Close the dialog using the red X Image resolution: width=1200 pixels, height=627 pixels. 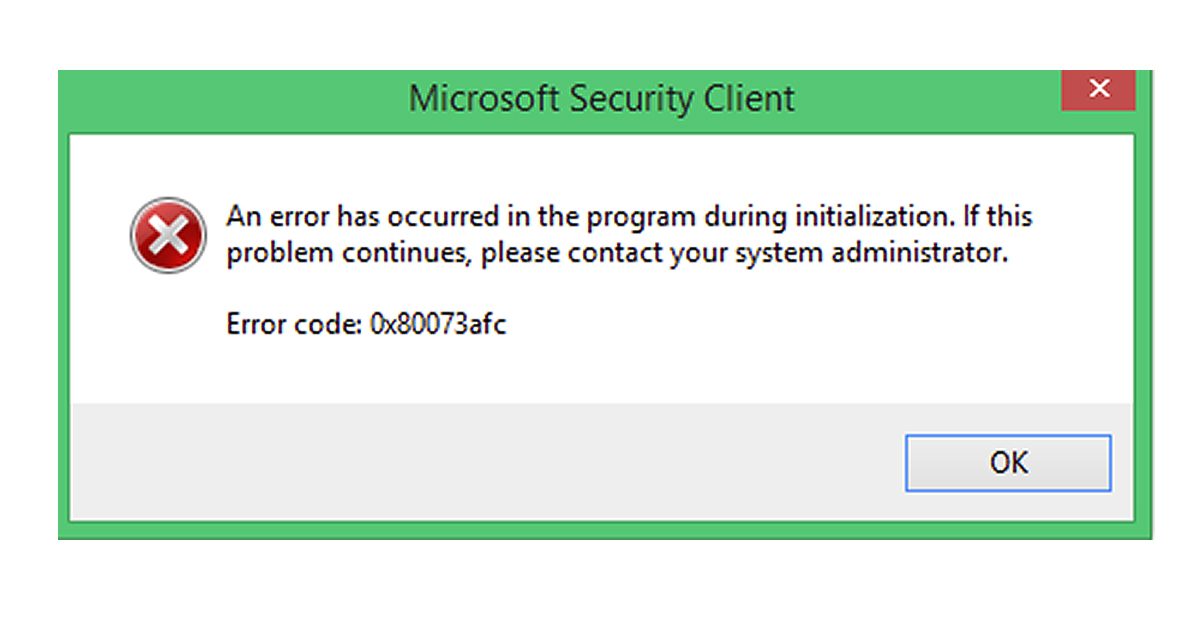[x=1099, y=89]
